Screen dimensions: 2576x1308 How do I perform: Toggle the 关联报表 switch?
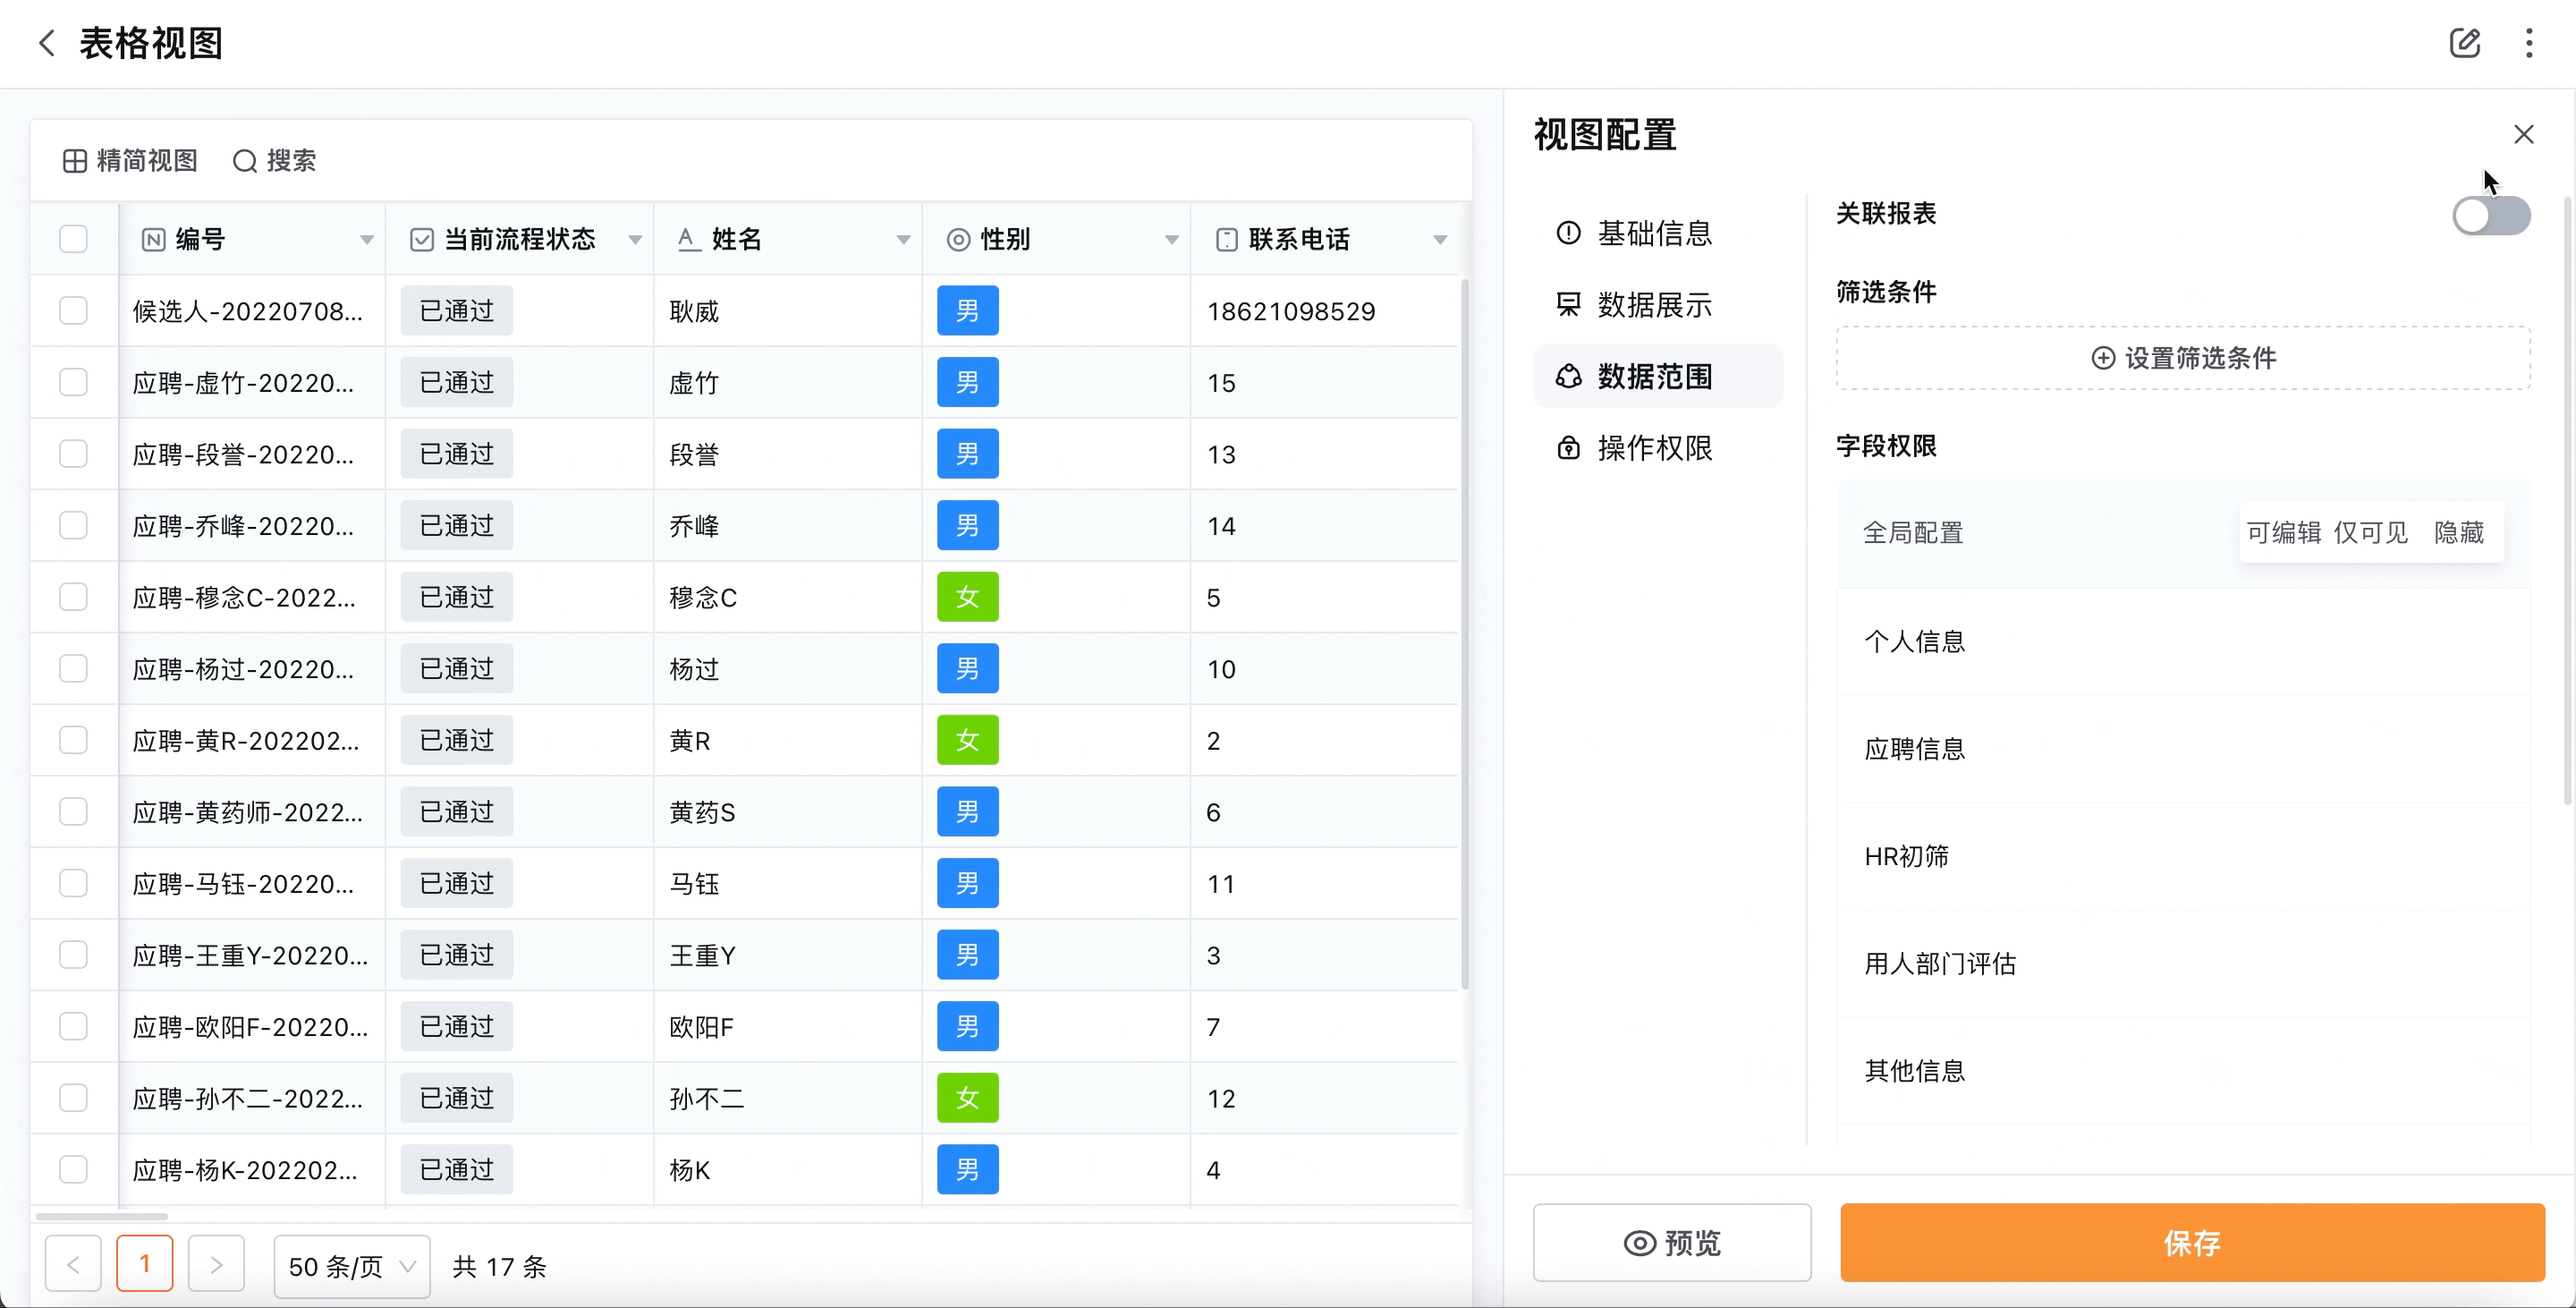[2491, 215]
